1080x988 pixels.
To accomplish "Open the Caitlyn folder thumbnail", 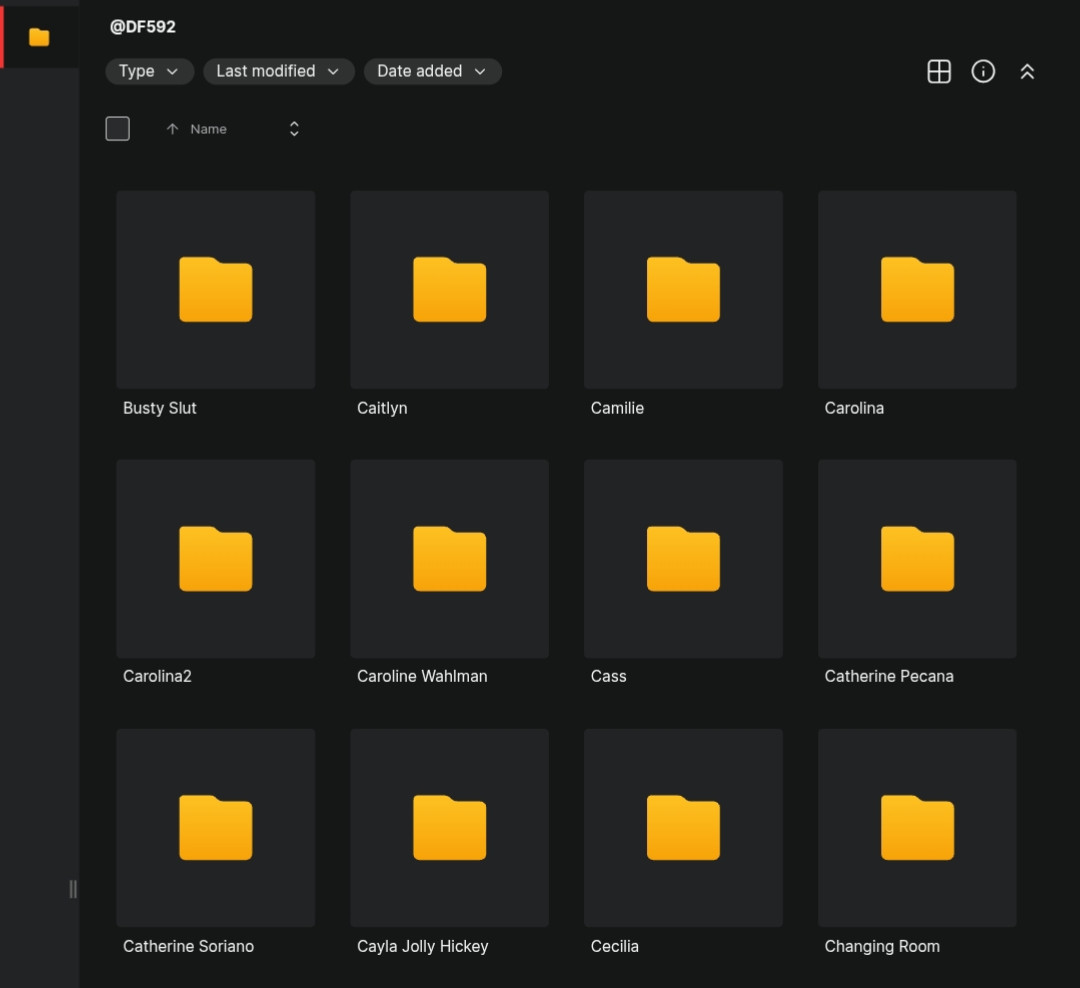I will (x=449, y=290).
